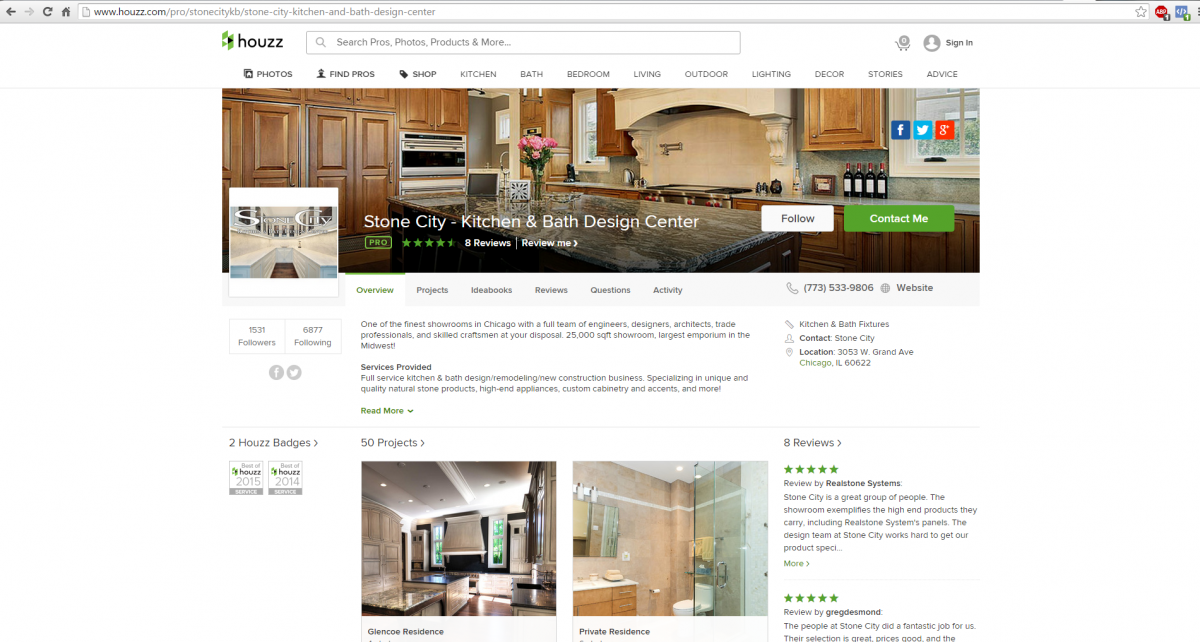Click the phone icon beside the number
Screen dimensions: 1200x642
[792, 288]
